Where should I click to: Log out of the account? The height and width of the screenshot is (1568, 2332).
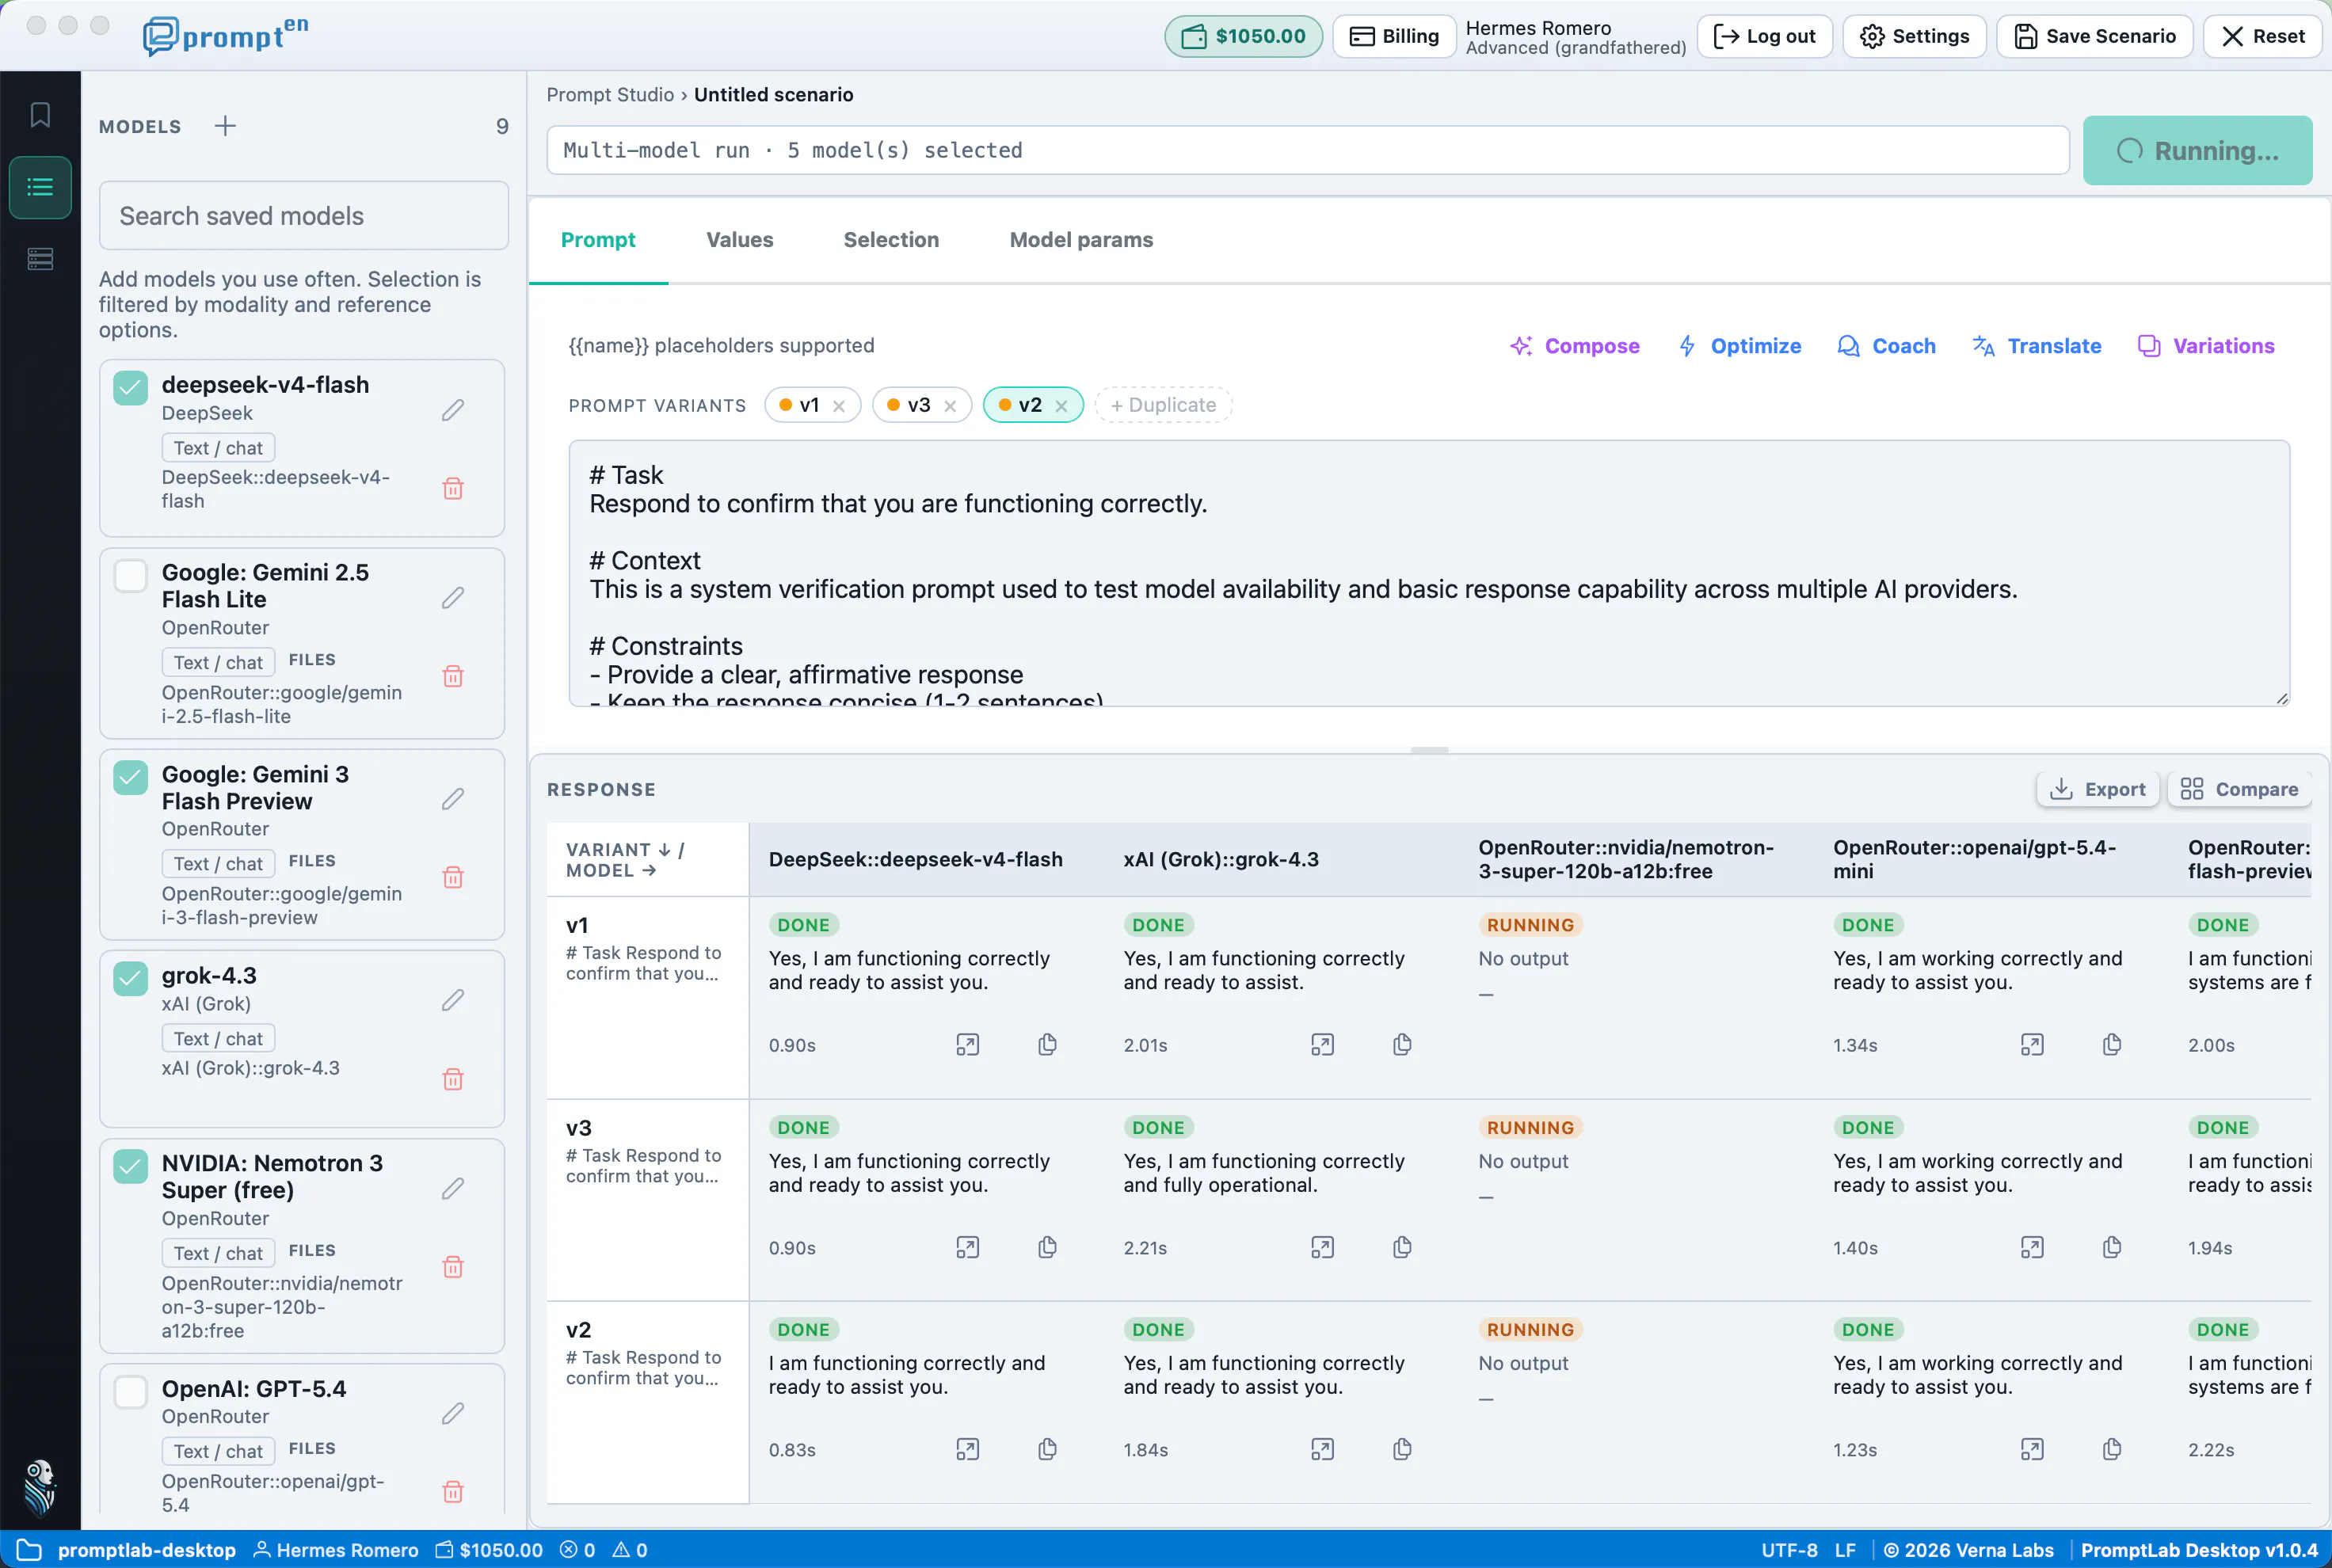(1764, 37)
